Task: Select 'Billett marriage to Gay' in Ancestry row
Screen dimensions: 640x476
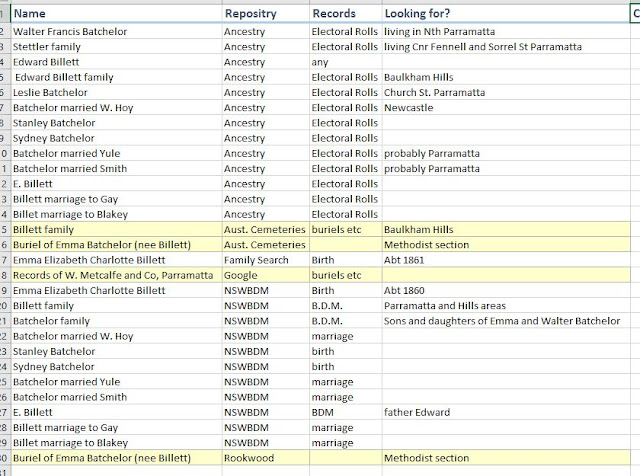Action: [116, 199]
